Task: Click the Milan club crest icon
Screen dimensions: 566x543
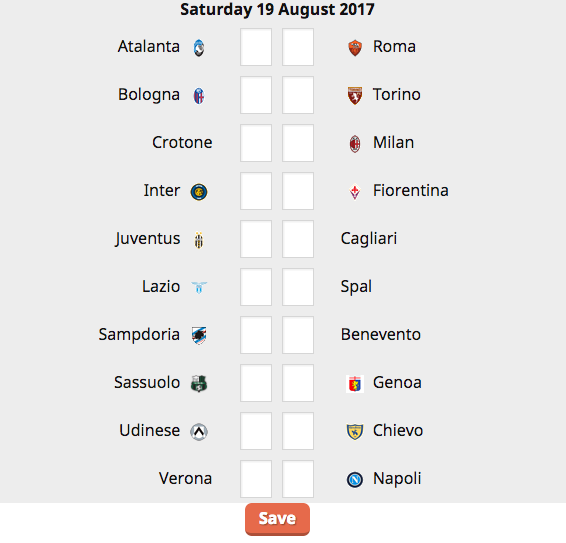Action: point(355,144)
